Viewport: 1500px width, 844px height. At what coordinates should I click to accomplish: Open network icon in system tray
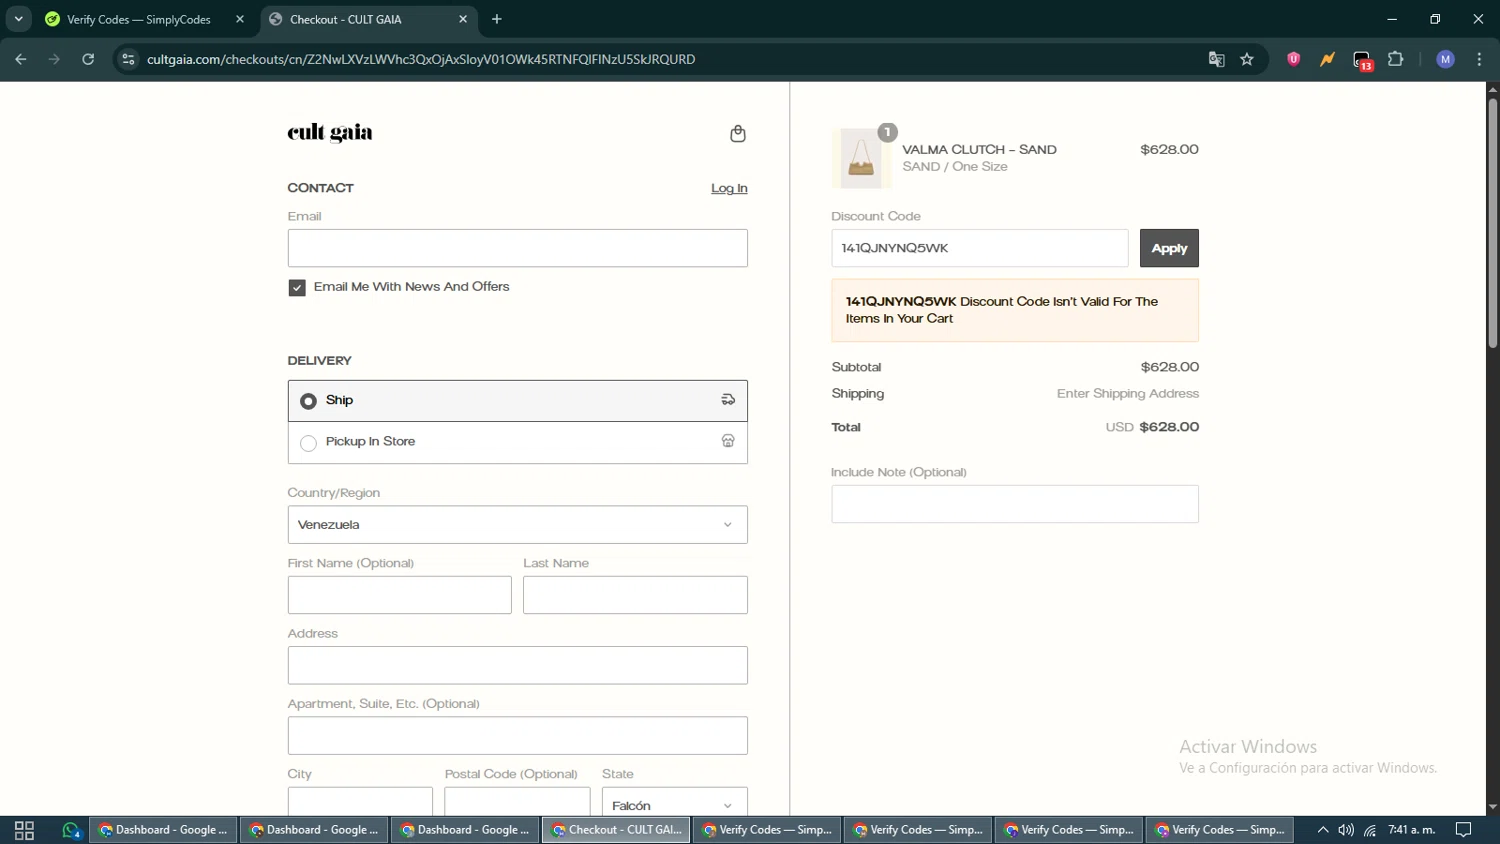point(1370,830)
